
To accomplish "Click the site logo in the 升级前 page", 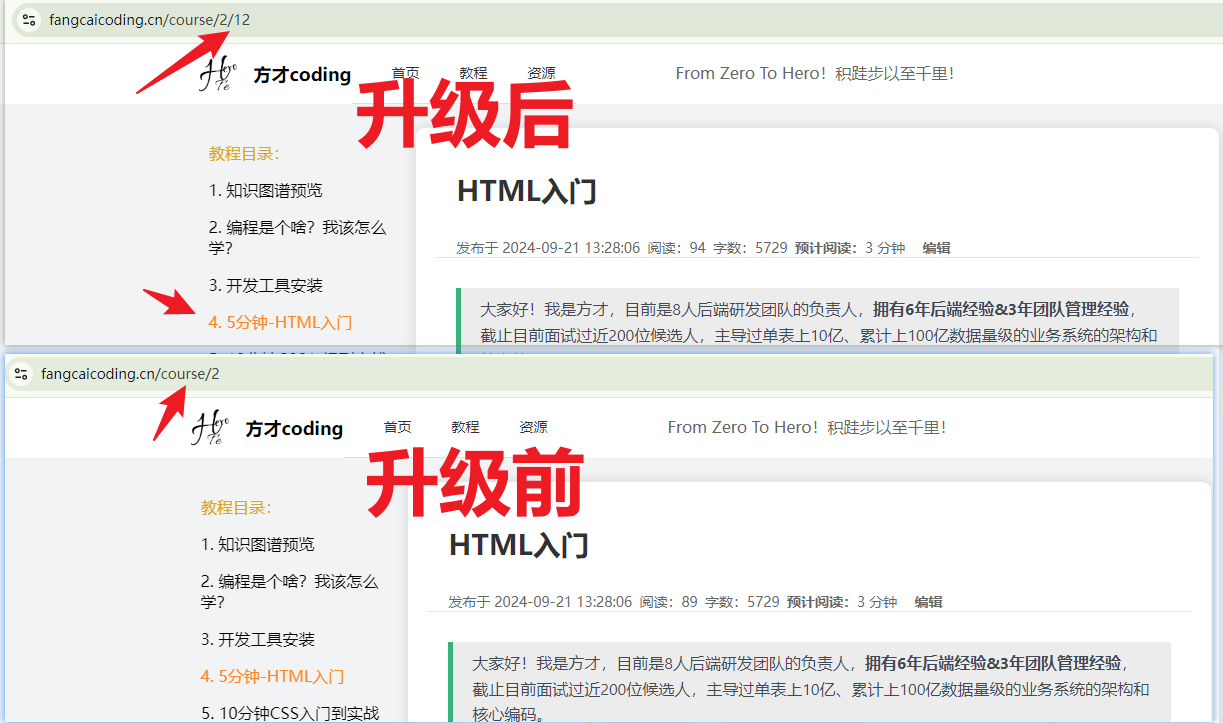I will click(x=210, y=428).
